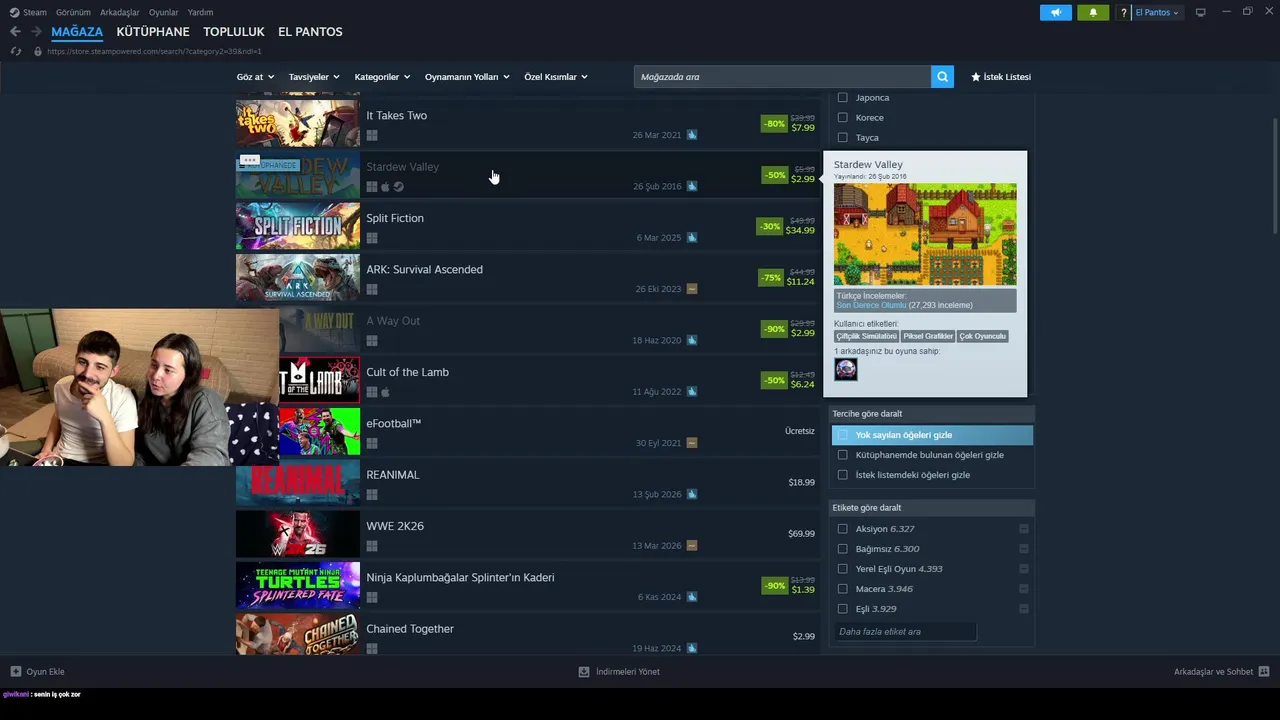Exclude the Macera tag with minus icon

pyautogui.click(x=1024, y=589)
